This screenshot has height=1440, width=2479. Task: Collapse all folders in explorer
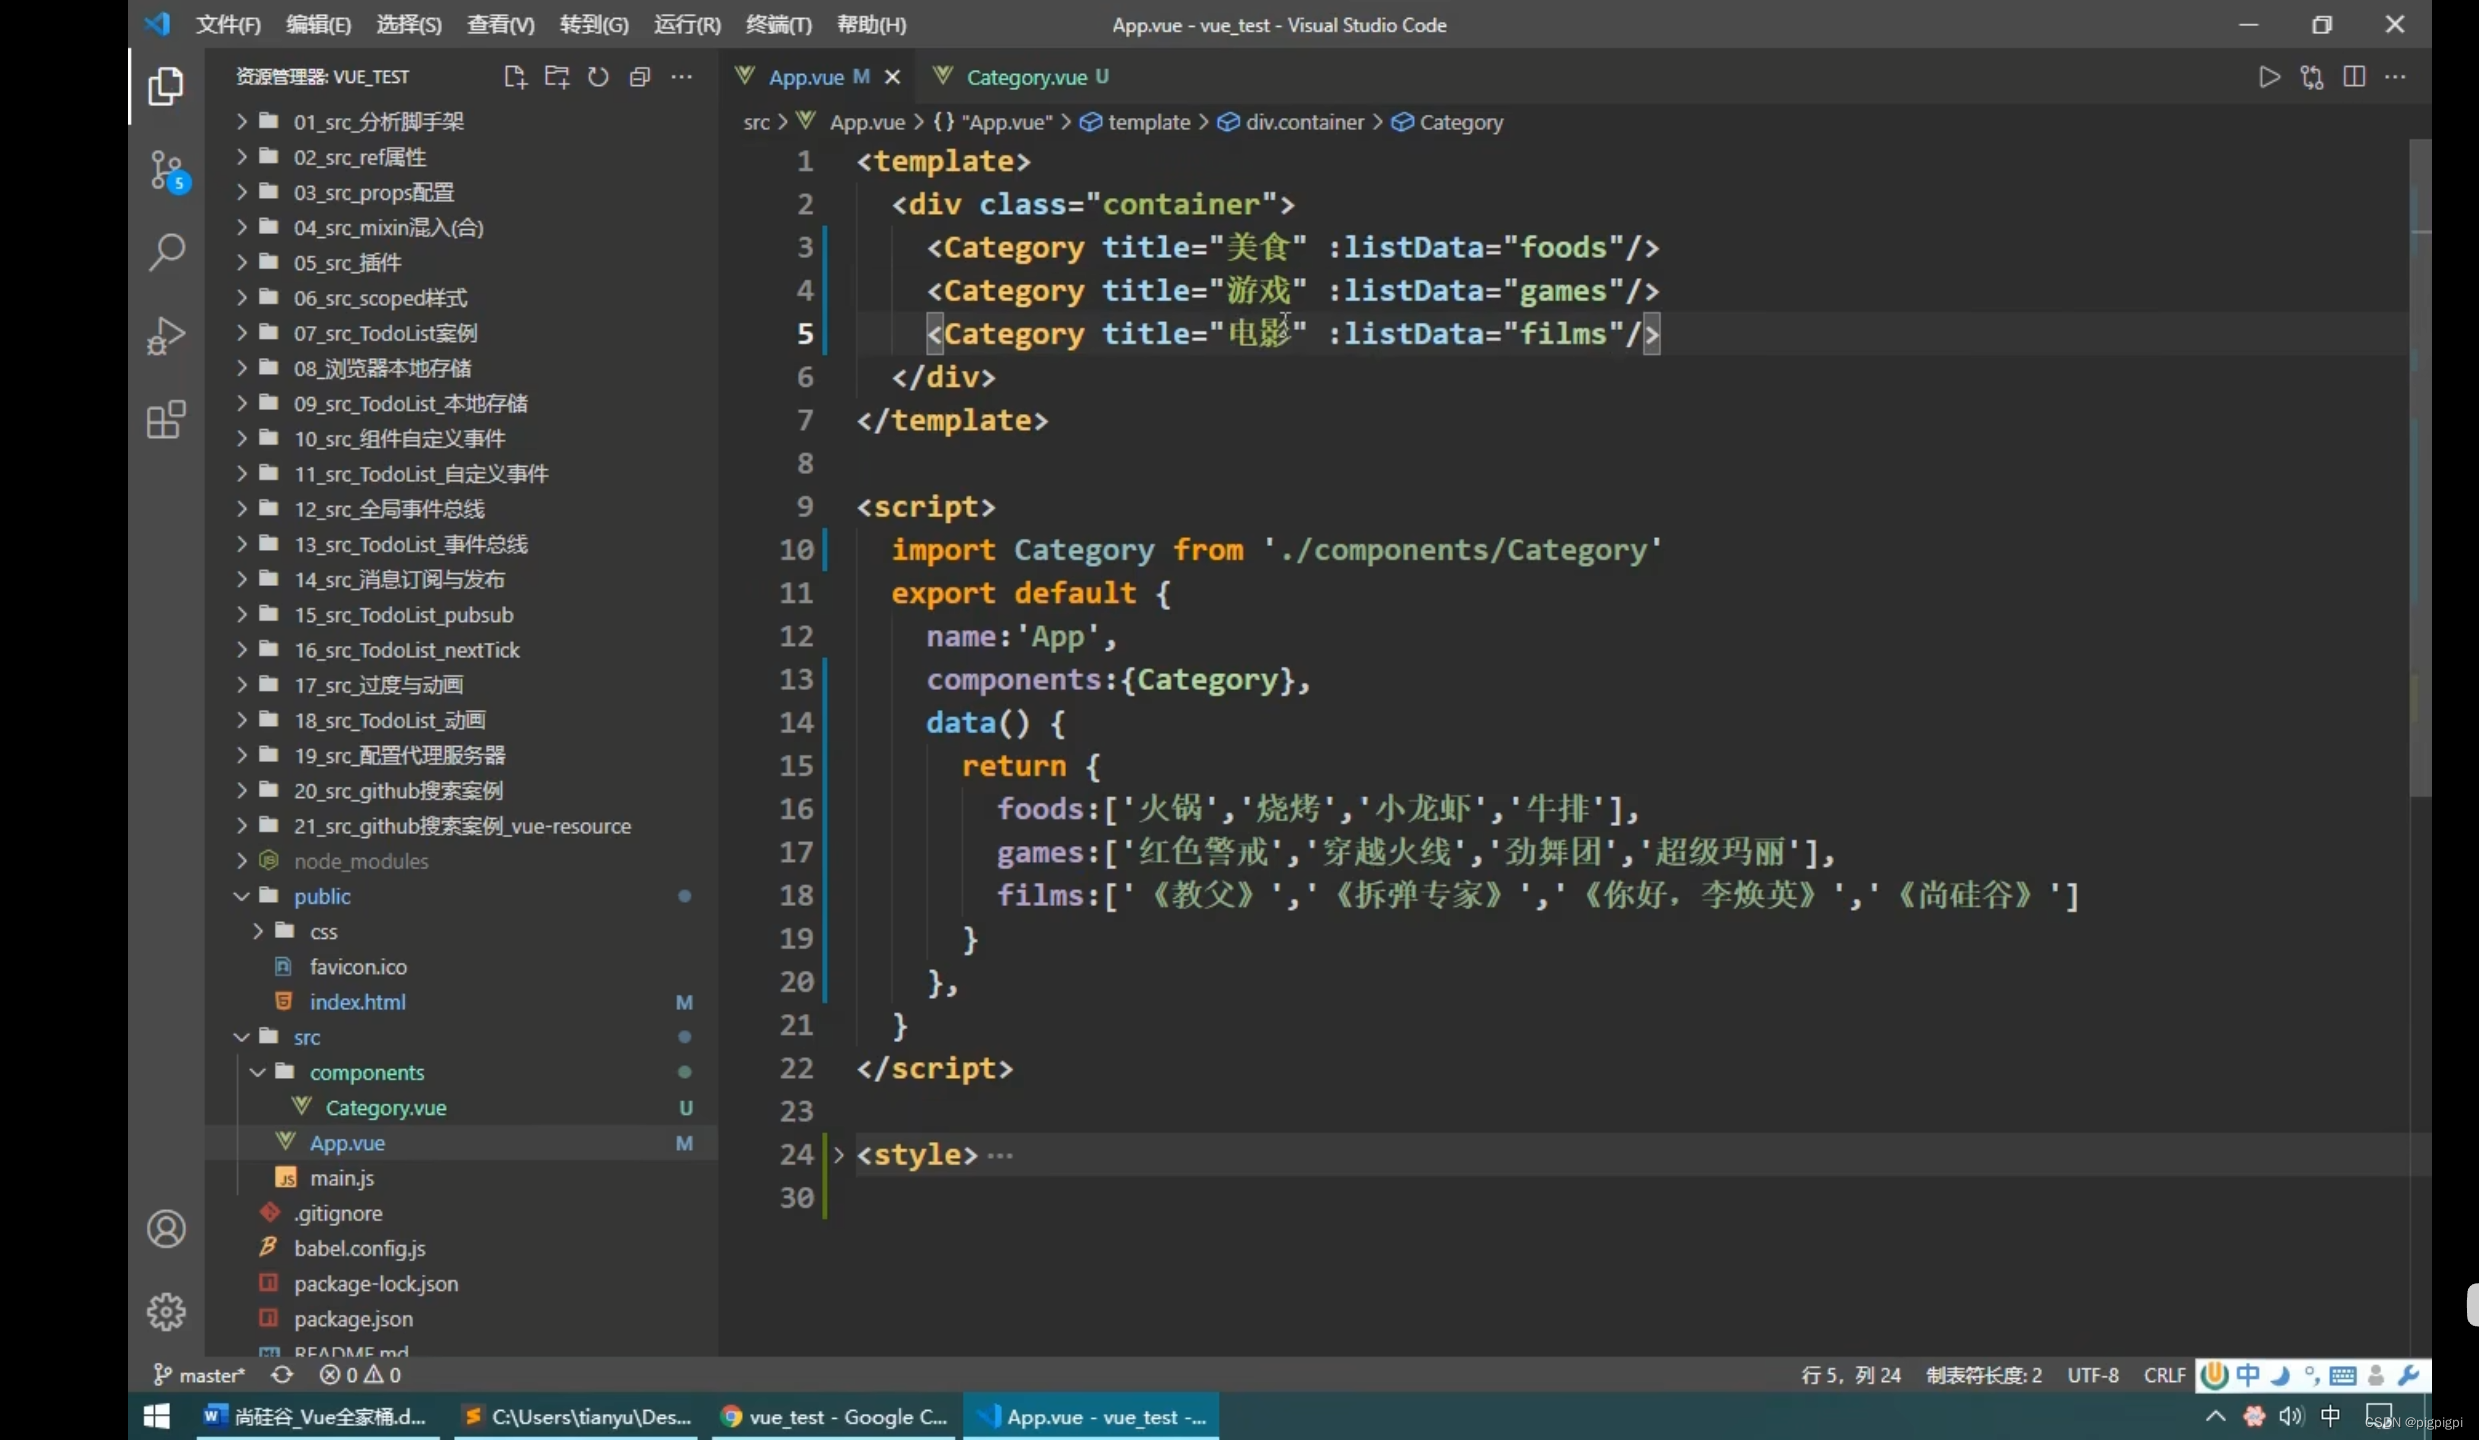click(x=640, y=77)
